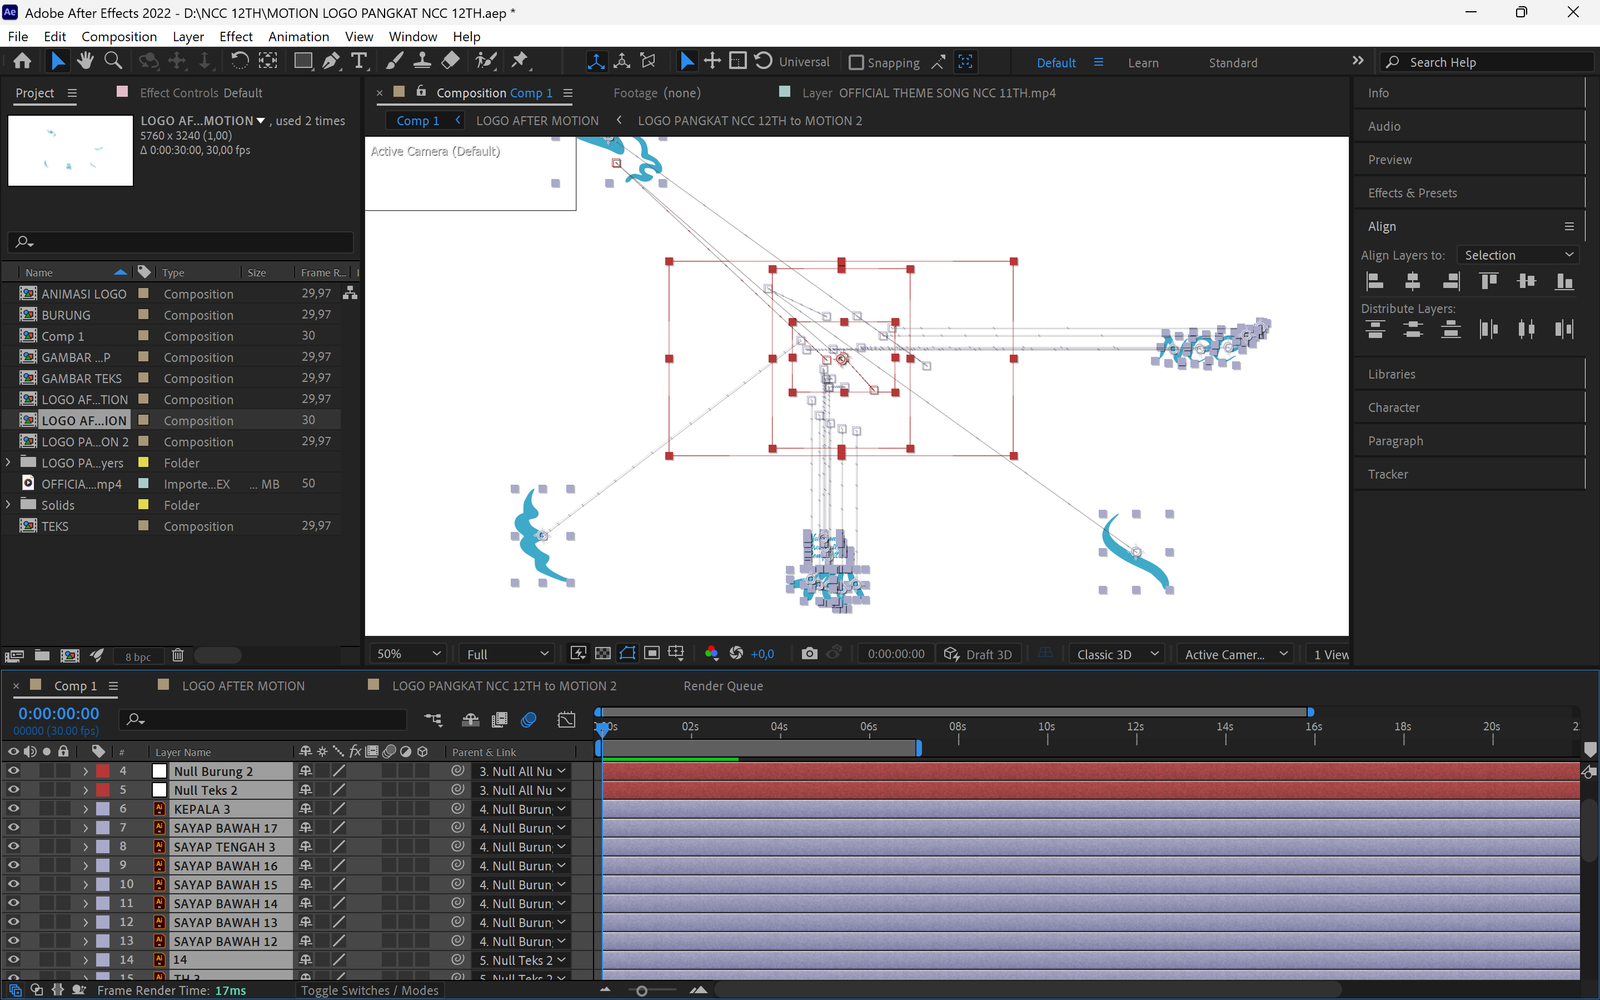Choose the Pen tool
Screen dimensions: 1600x1000
coord(331,61)
